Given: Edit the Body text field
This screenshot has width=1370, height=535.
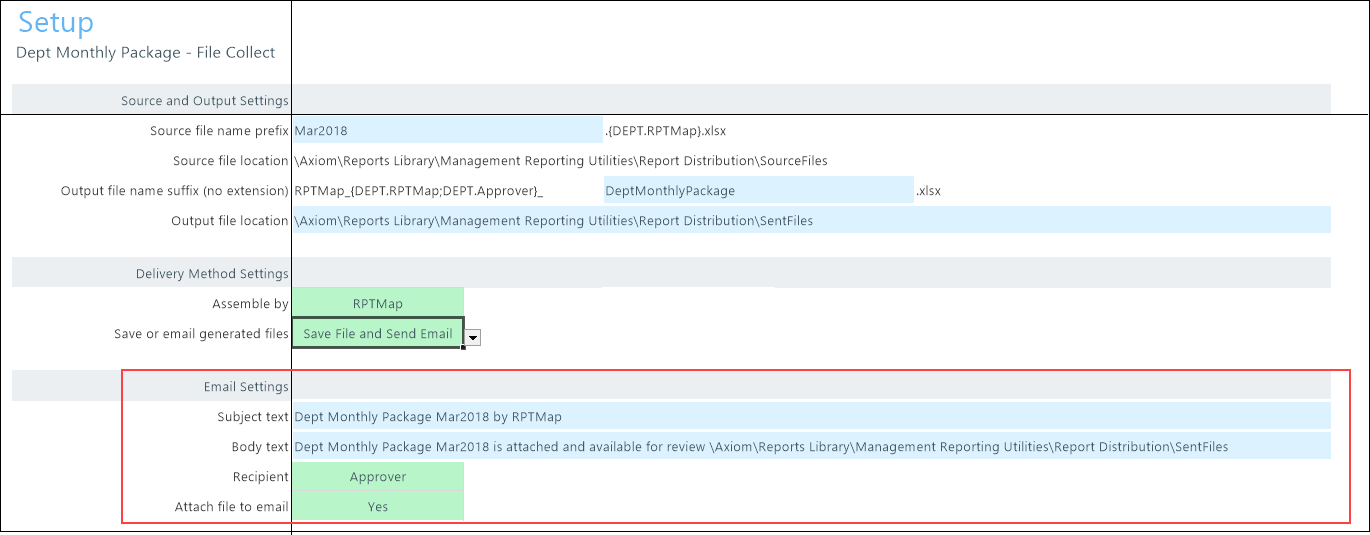Looking at the screenshot, I should coord(810,447).
